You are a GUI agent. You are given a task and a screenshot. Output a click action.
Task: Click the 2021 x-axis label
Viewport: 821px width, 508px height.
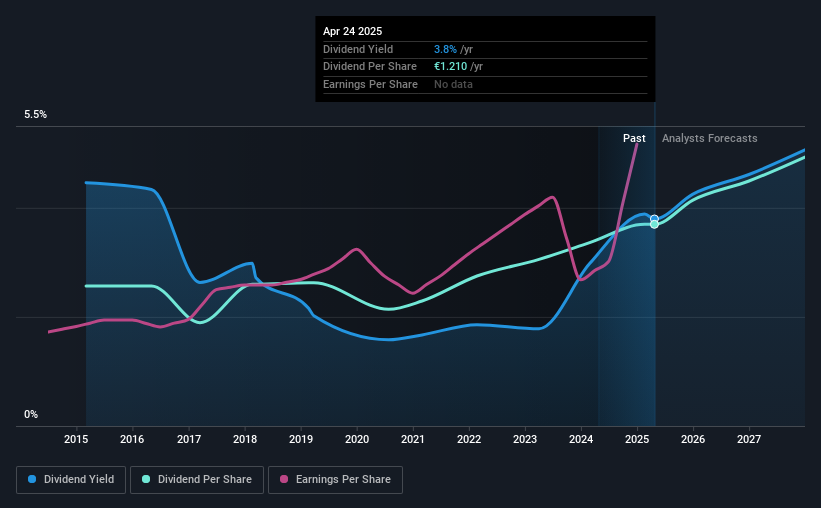tap(413, 439)
